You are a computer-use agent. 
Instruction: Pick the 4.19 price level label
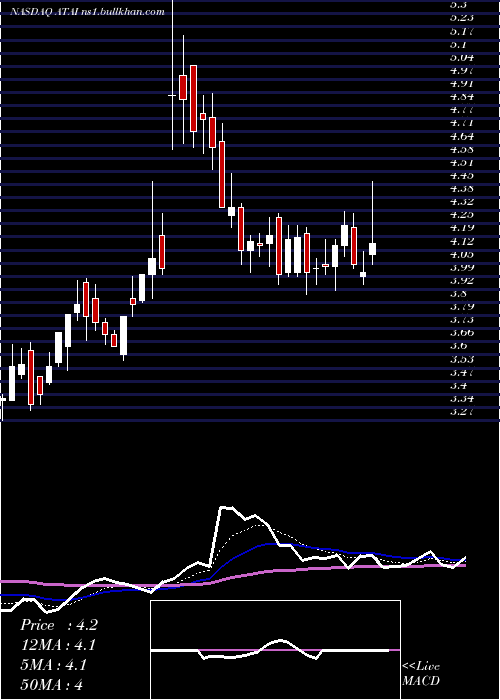pos(462,228)
